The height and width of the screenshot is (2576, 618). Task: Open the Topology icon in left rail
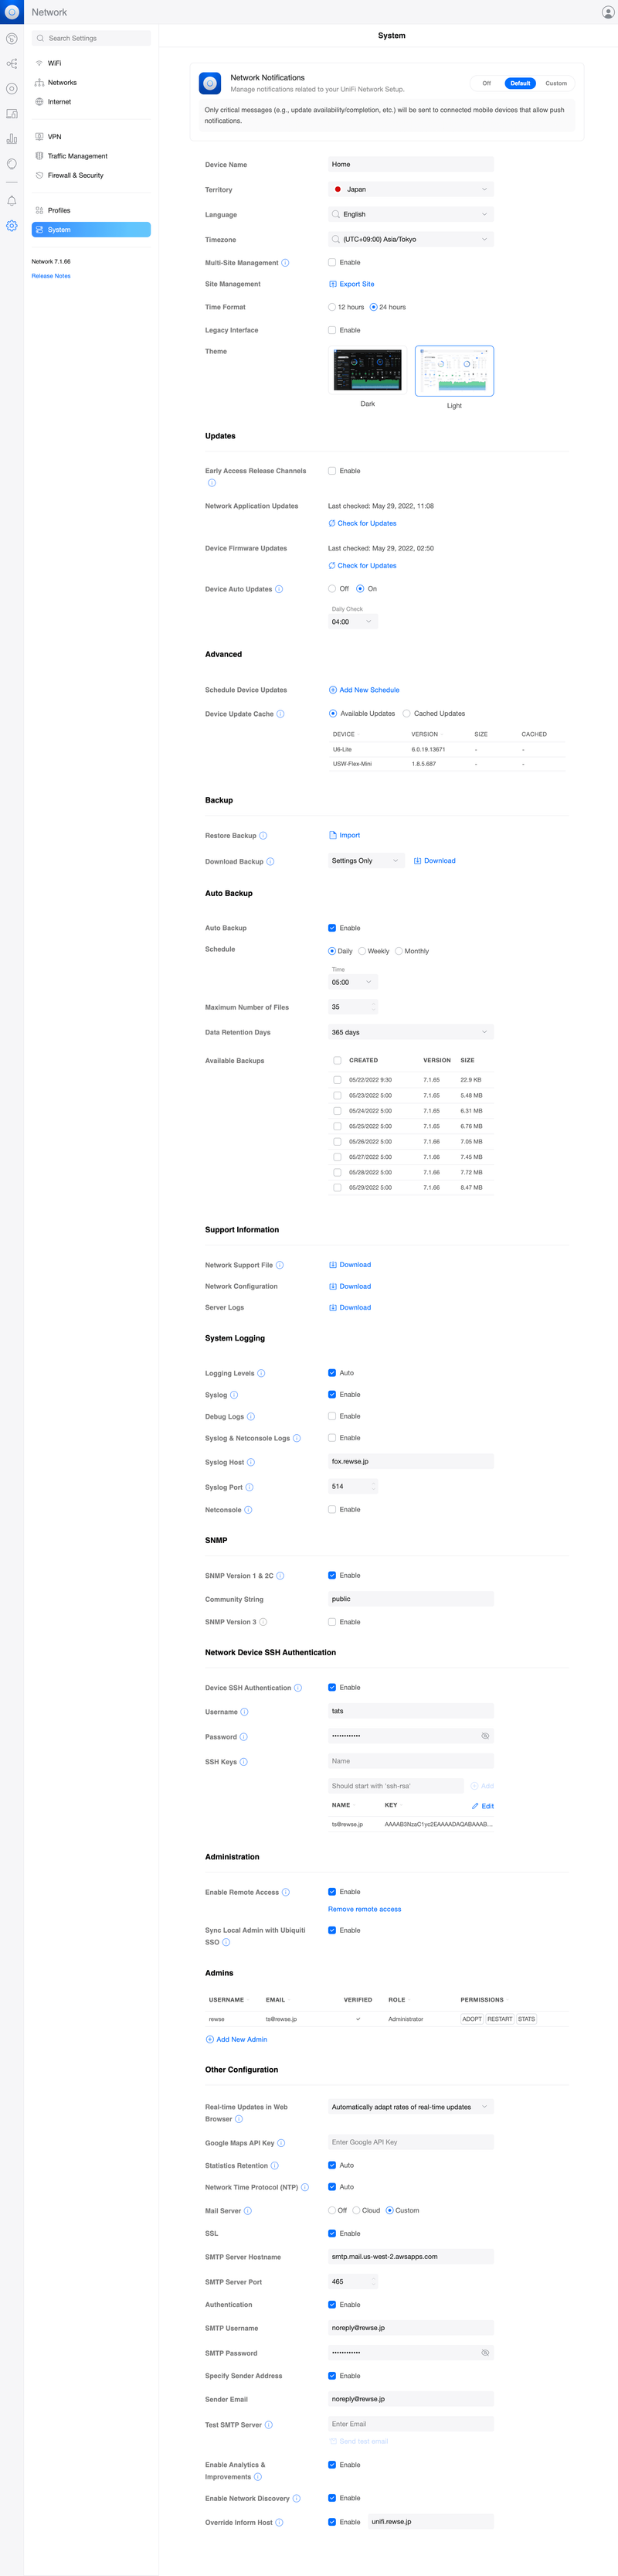pyautogui.click(x=12, y=64)
